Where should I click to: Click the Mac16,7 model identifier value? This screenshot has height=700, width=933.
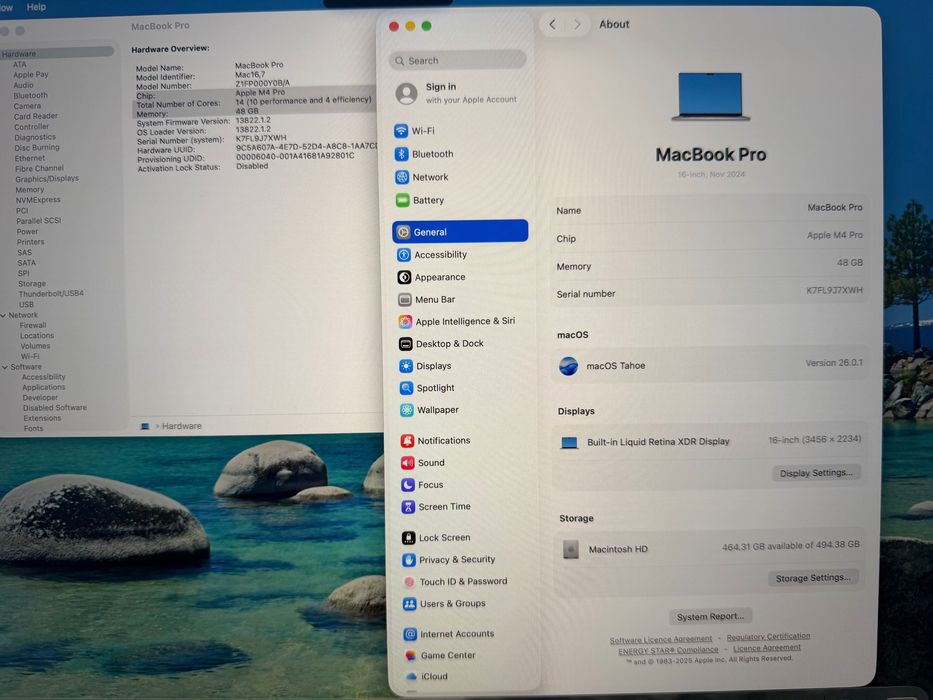(250, 74)
